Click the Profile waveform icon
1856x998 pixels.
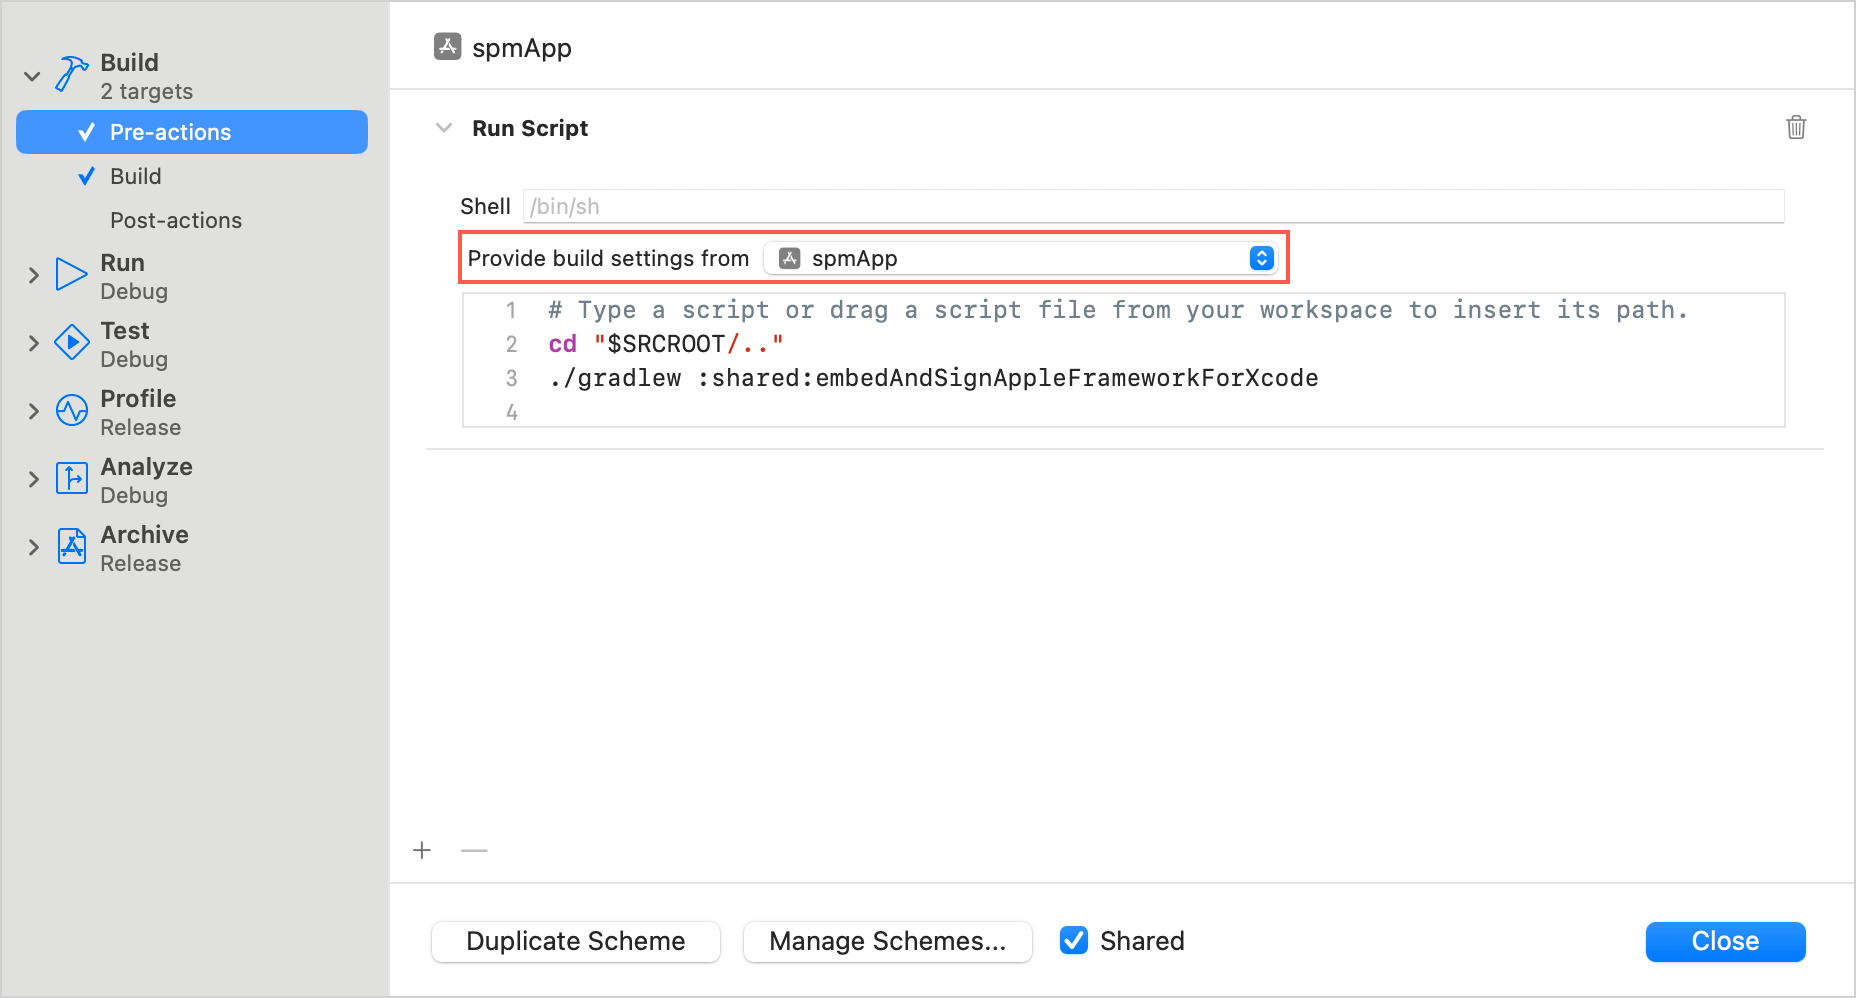[70, 410]
